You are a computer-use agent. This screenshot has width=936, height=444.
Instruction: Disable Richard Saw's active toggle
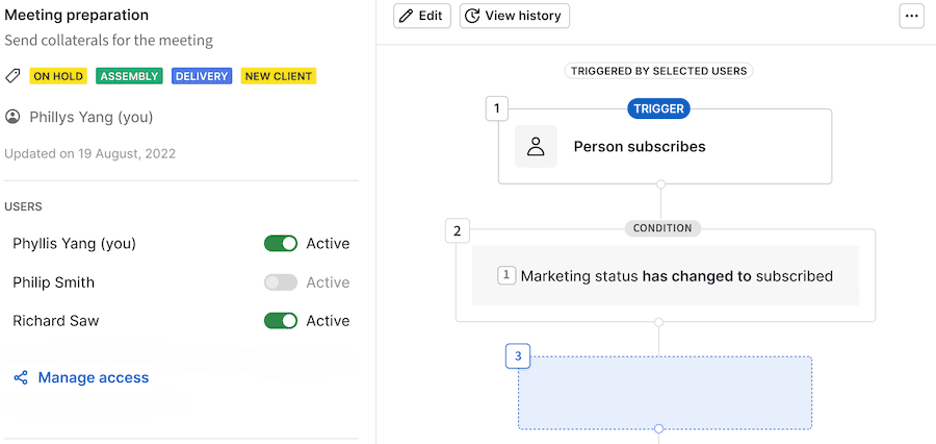[x=280, y=321]
